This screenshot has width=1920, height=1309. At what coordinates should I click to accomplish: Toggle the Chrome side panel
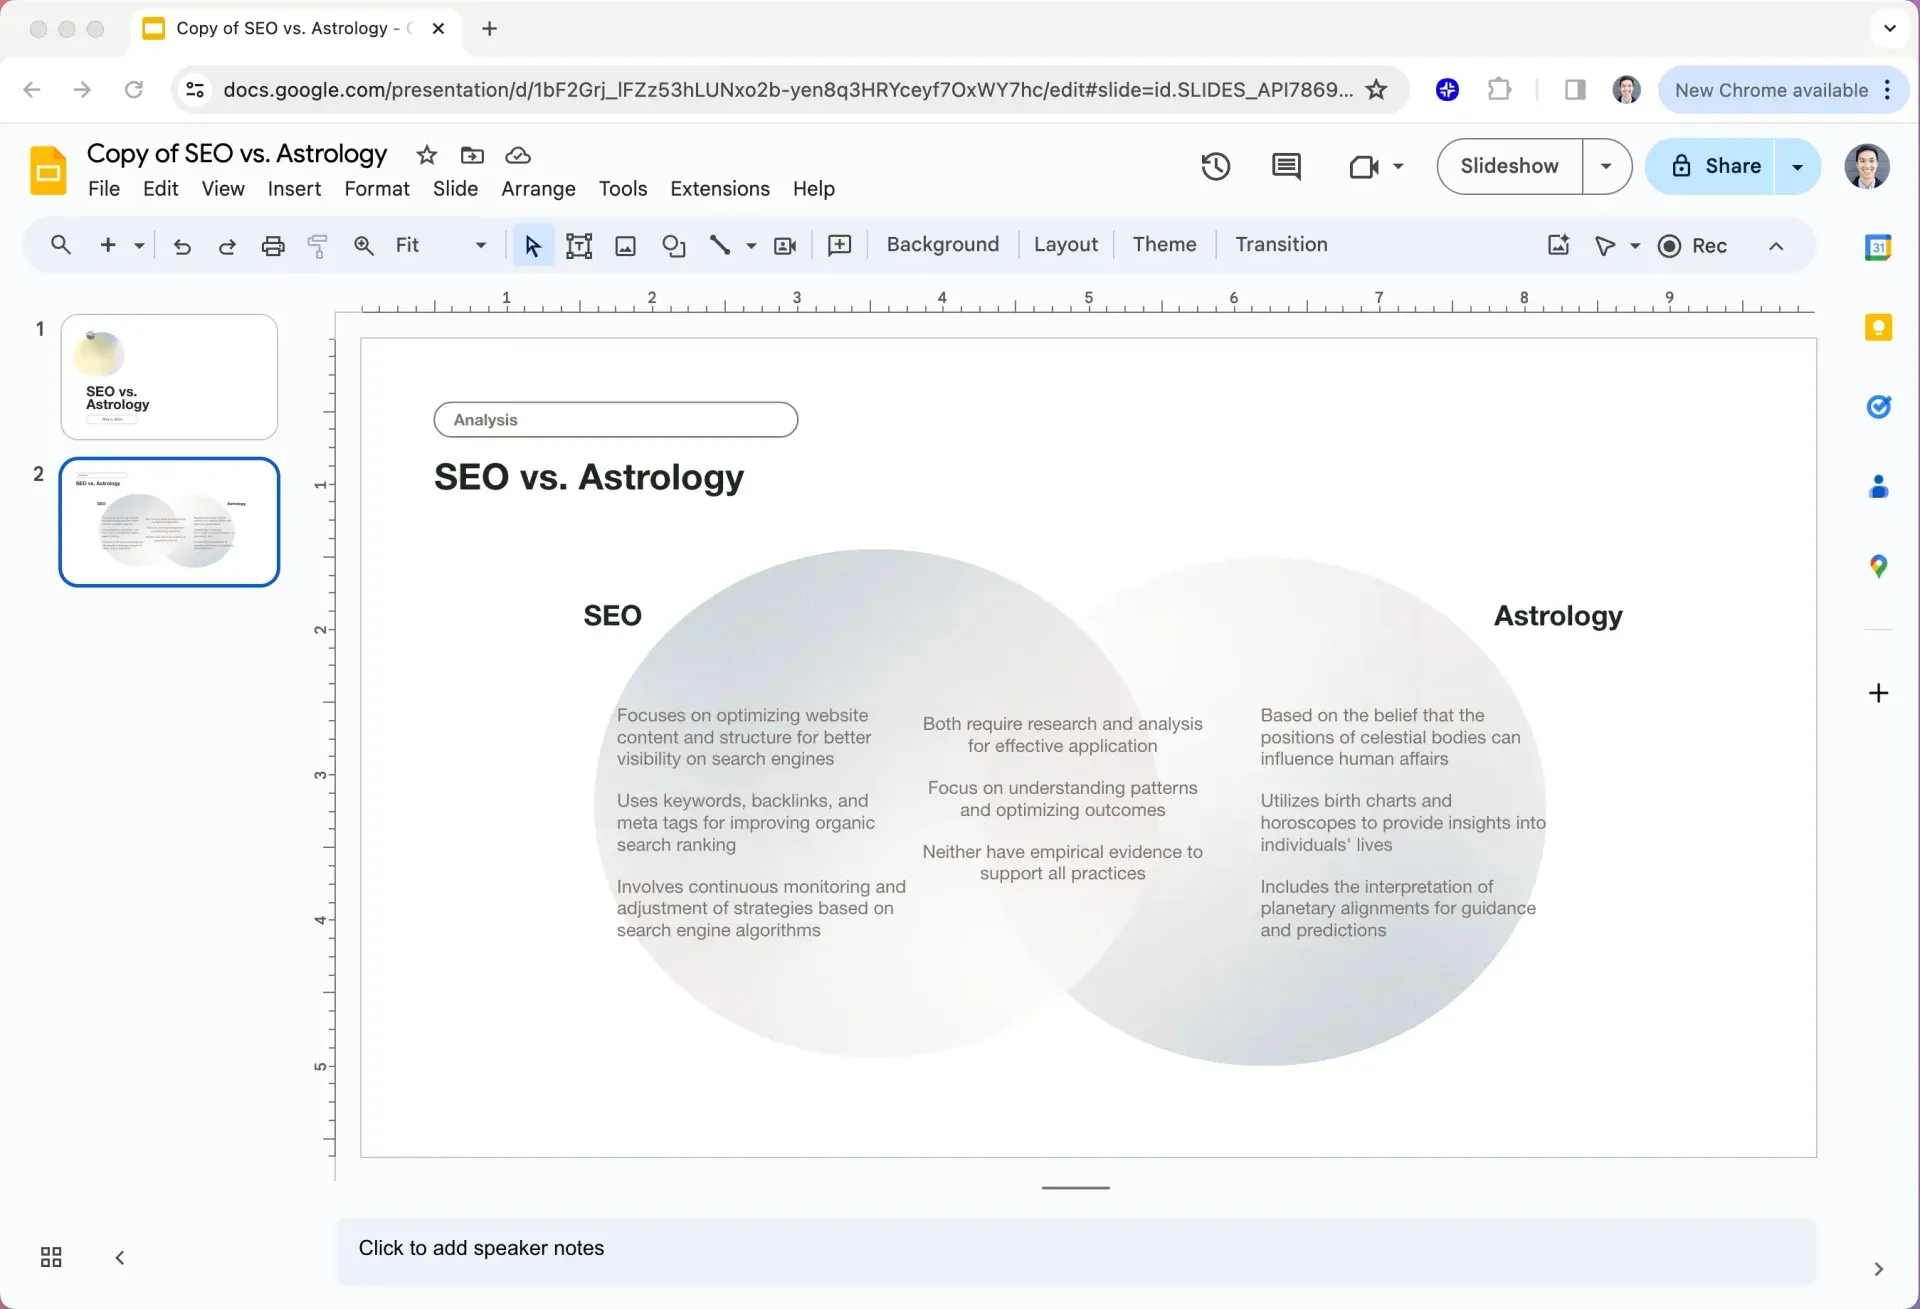[1575, 90]
